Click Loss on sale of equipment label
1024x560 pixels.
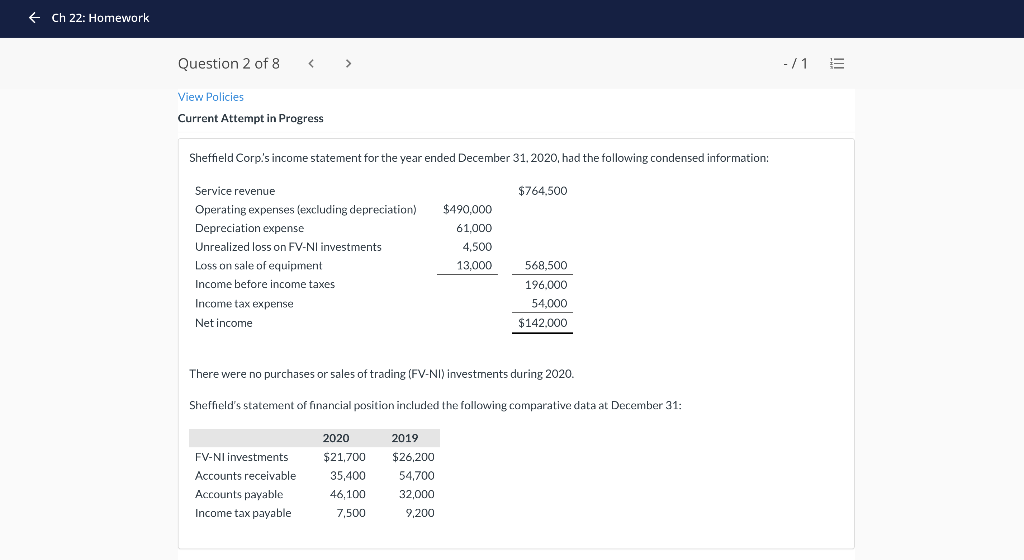(x=259, y=266)
